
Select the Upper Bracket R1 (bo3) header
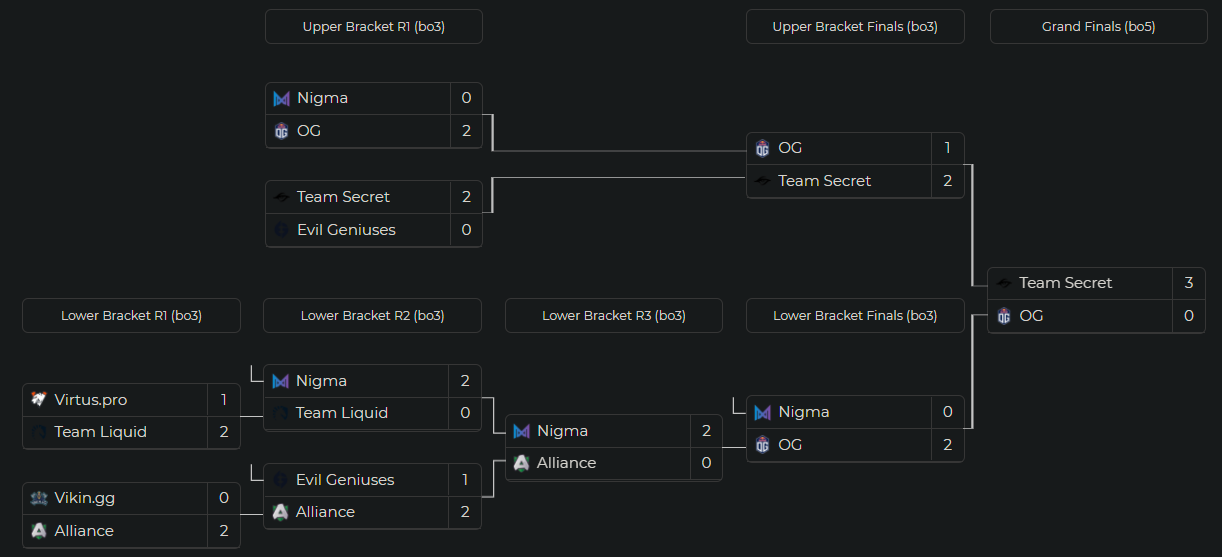coord(373,27)
